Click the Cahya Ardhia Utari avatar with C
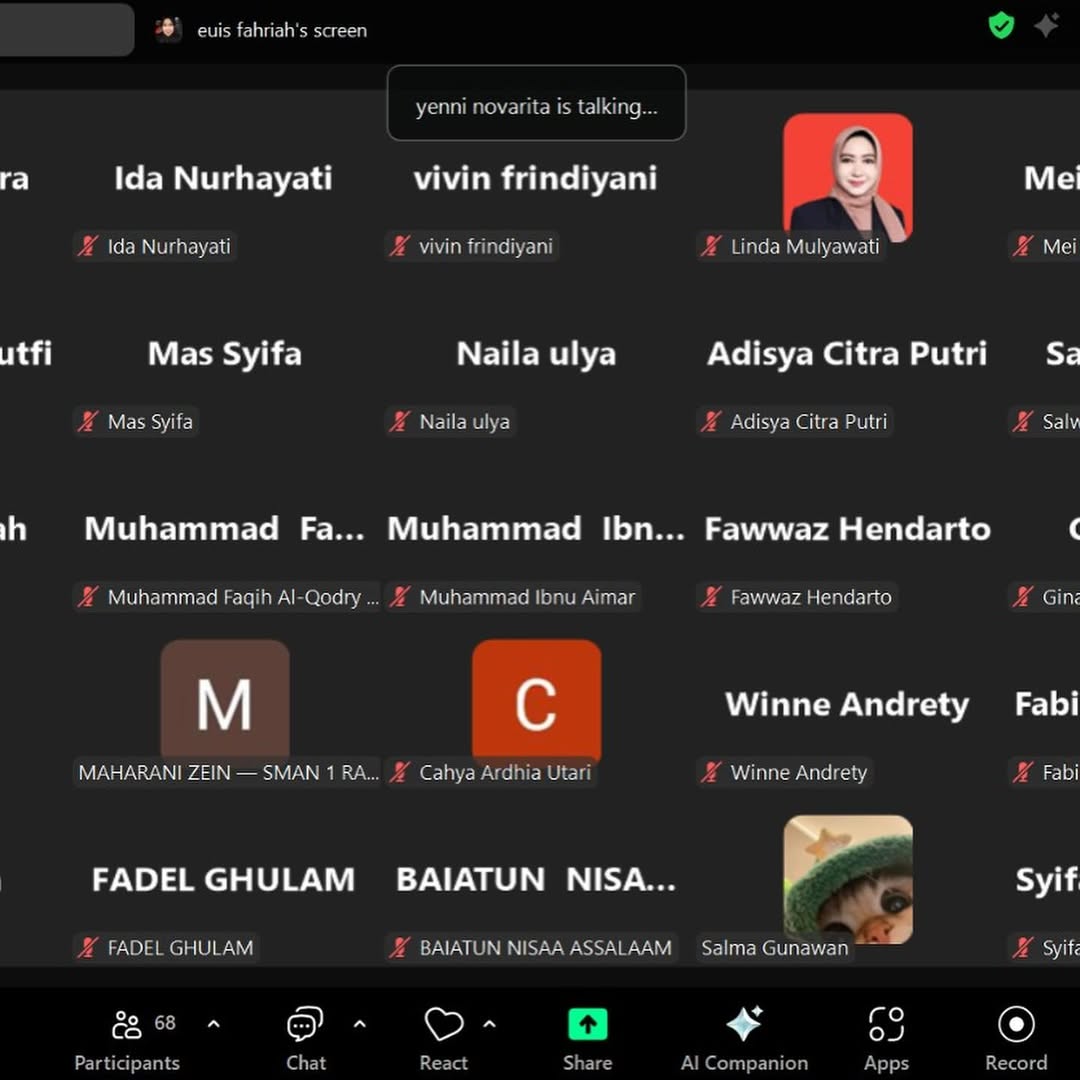Viewport: 1080px width, 1080px height. (x=536, y=702)
